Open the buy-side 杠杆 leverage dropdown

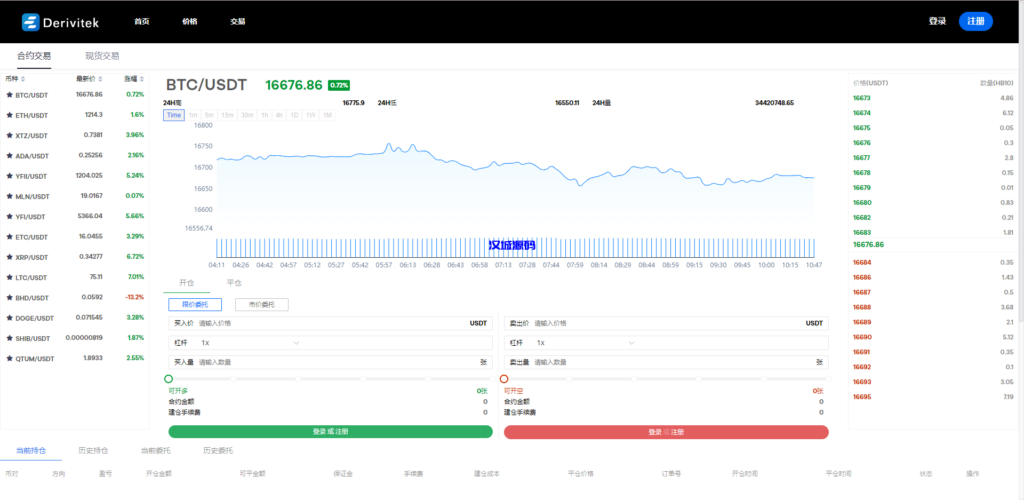(x=250, y=342)
